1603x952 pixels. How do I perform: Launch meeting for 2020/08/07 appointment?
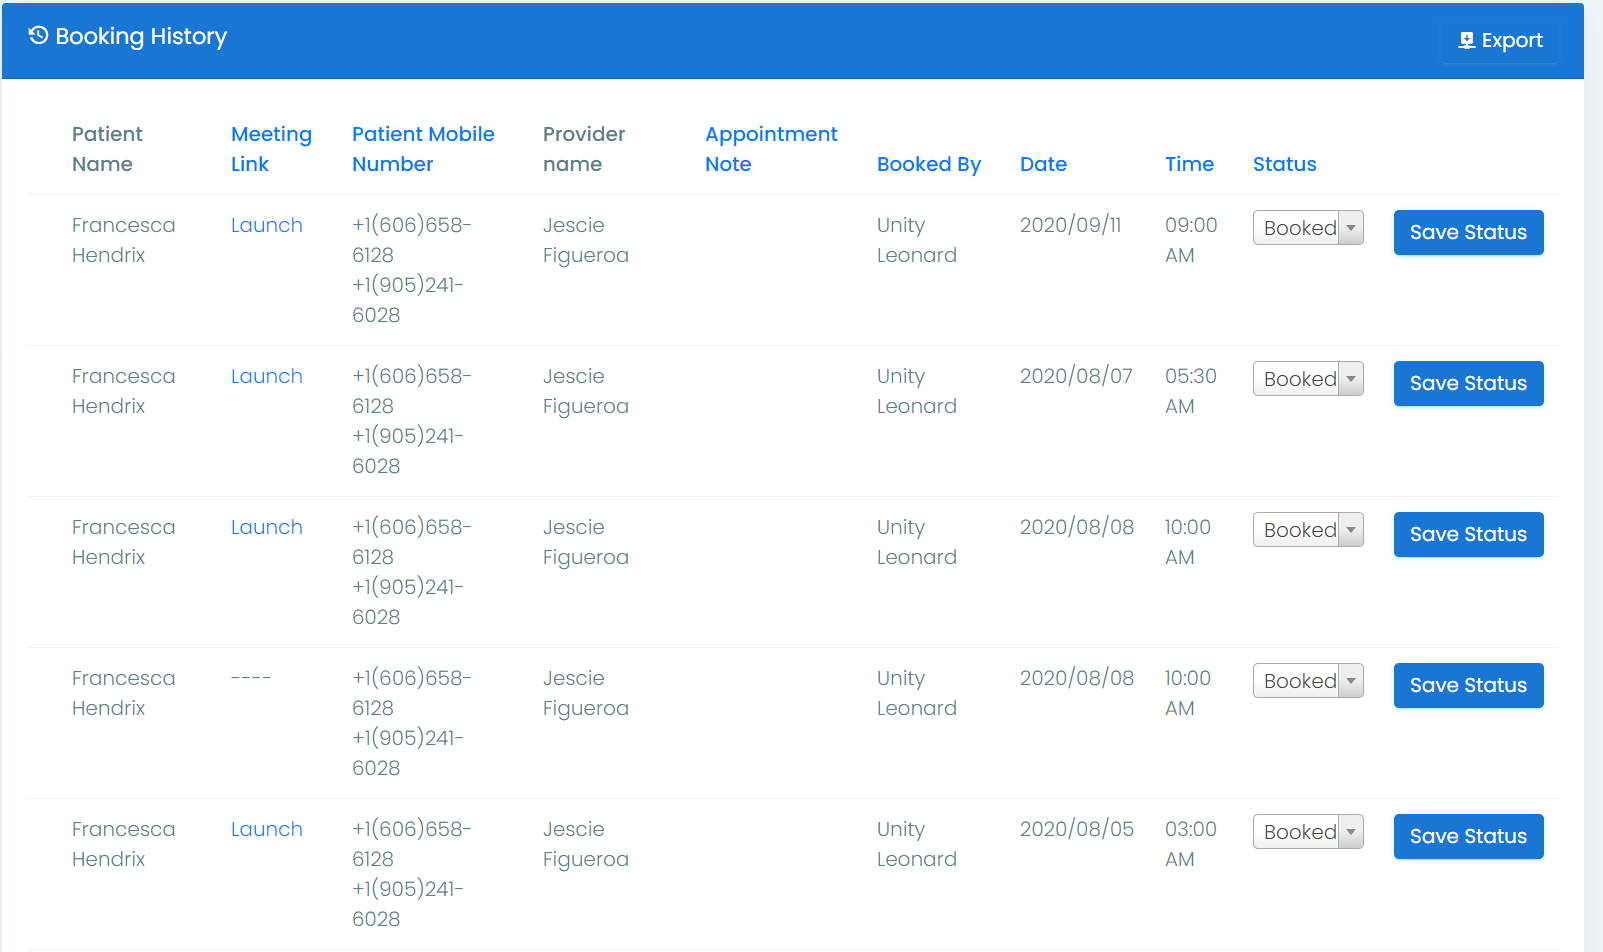tap(266, 376)
